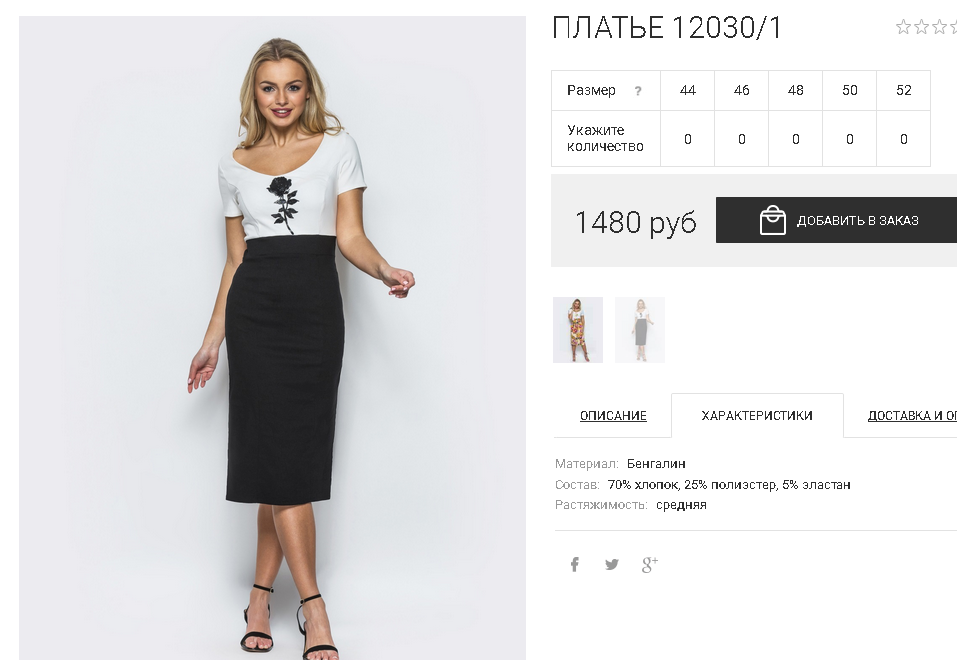View the floral skirt dress thumbnail

click(x=578, y=330)
